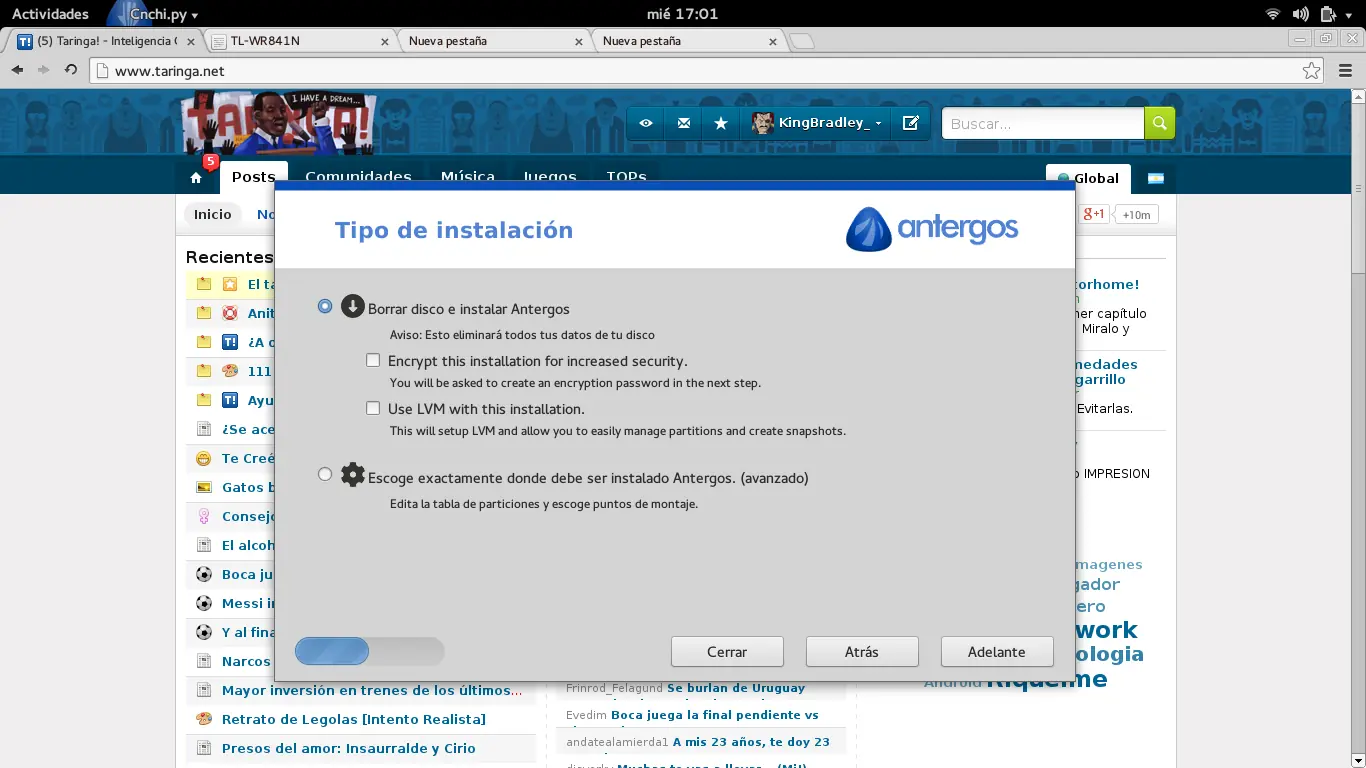Open "Boca juega la final pendiente vs" link
Viewport: 1366px width, 768px height.
click(x=715, y=715)
